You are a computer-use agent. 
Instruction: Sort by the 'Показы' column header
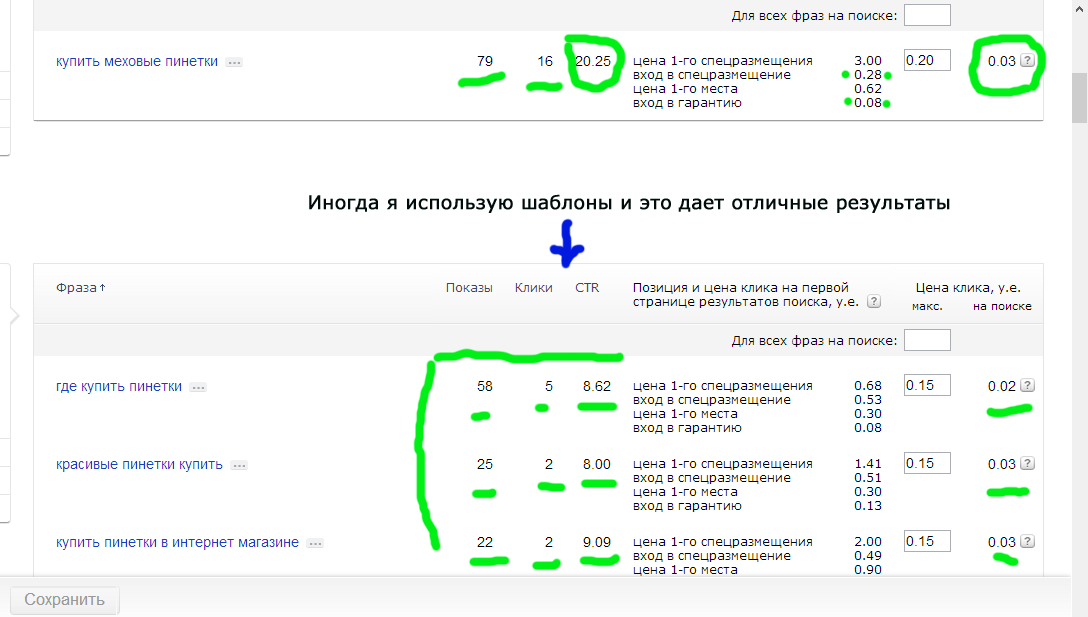[x=469, y=287]
